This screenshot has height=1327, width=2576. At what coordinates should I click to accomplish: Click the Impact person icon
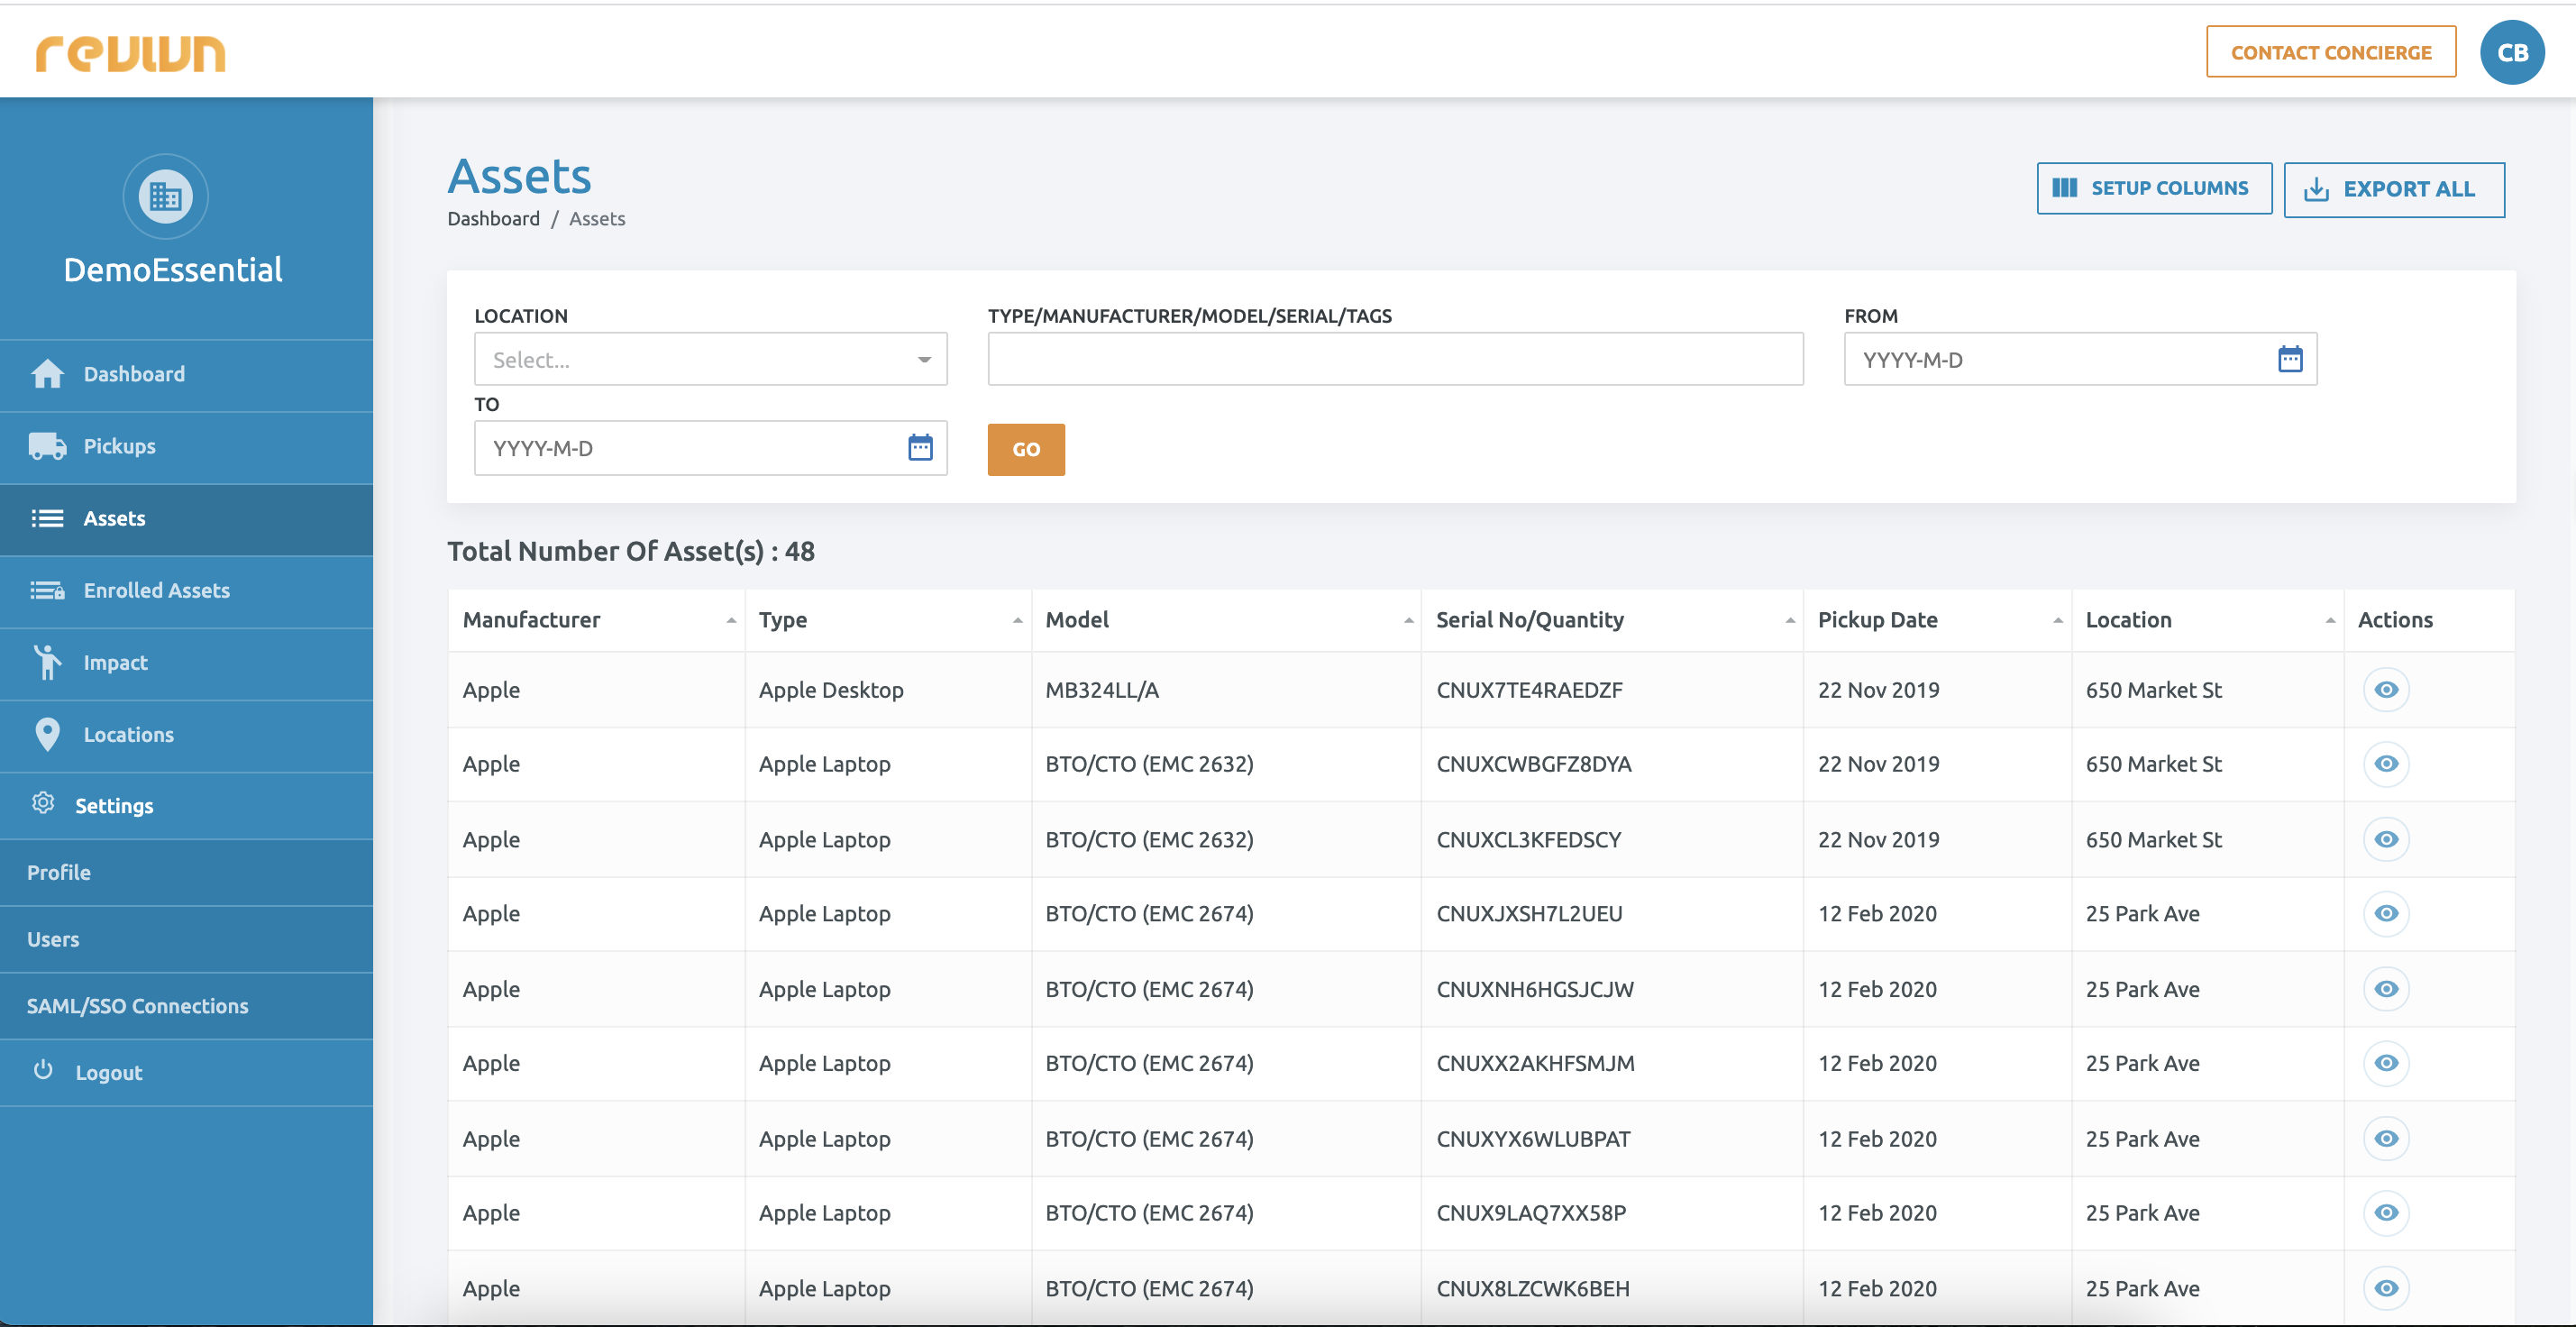[46, 662]
